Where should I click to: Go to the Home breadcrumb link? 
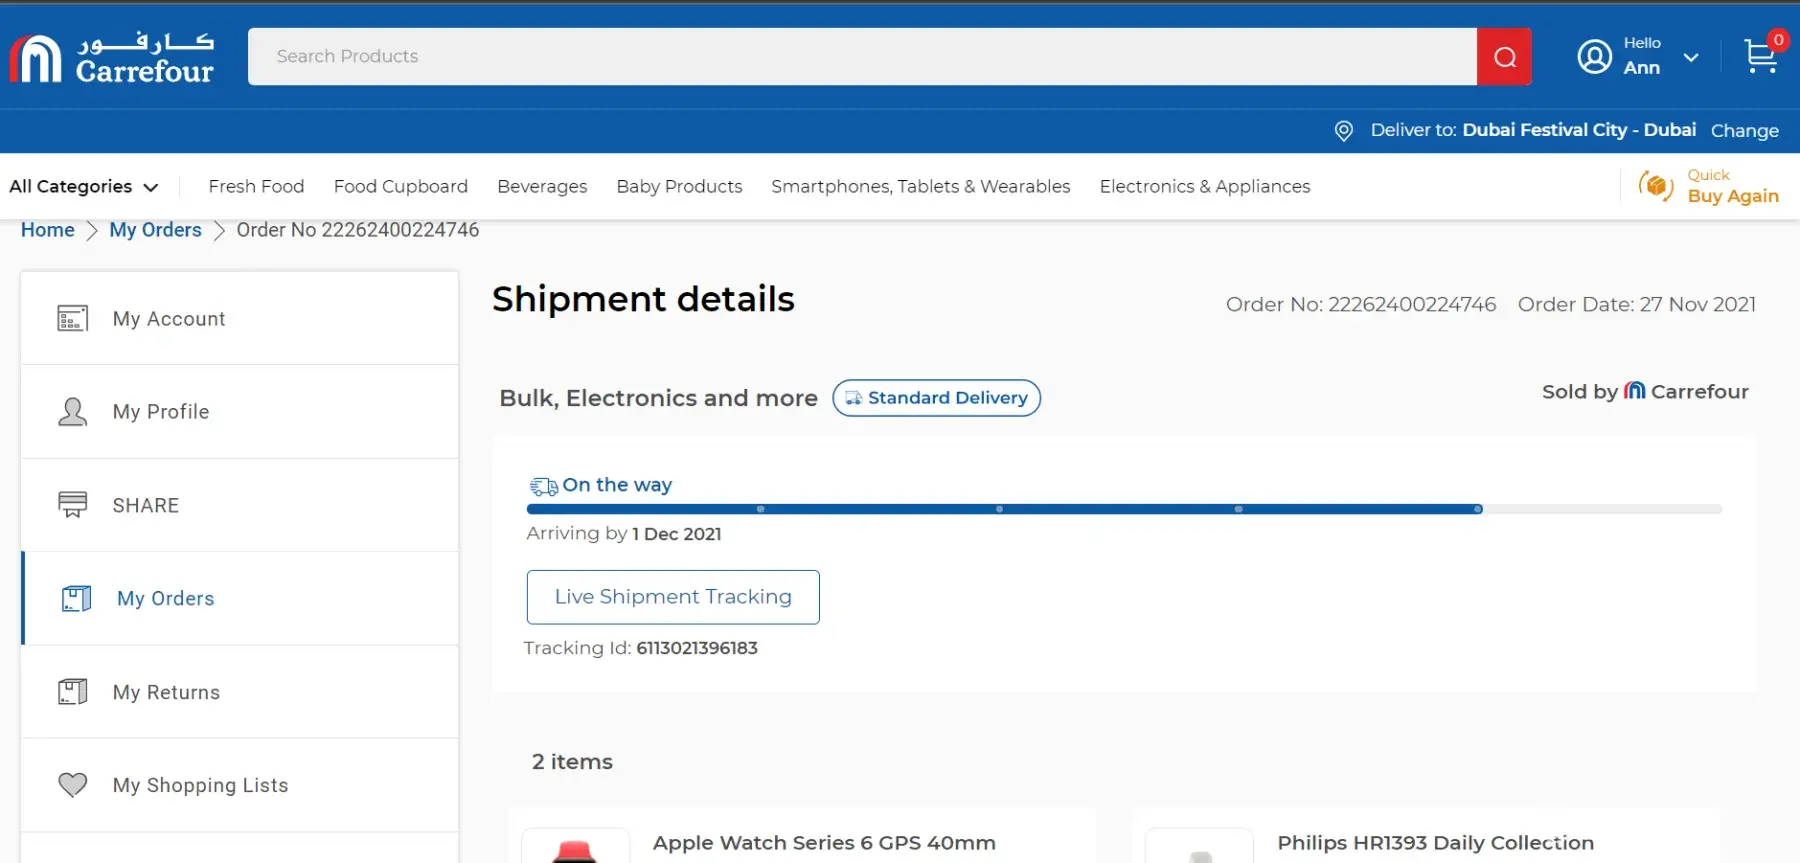point(48,230)
